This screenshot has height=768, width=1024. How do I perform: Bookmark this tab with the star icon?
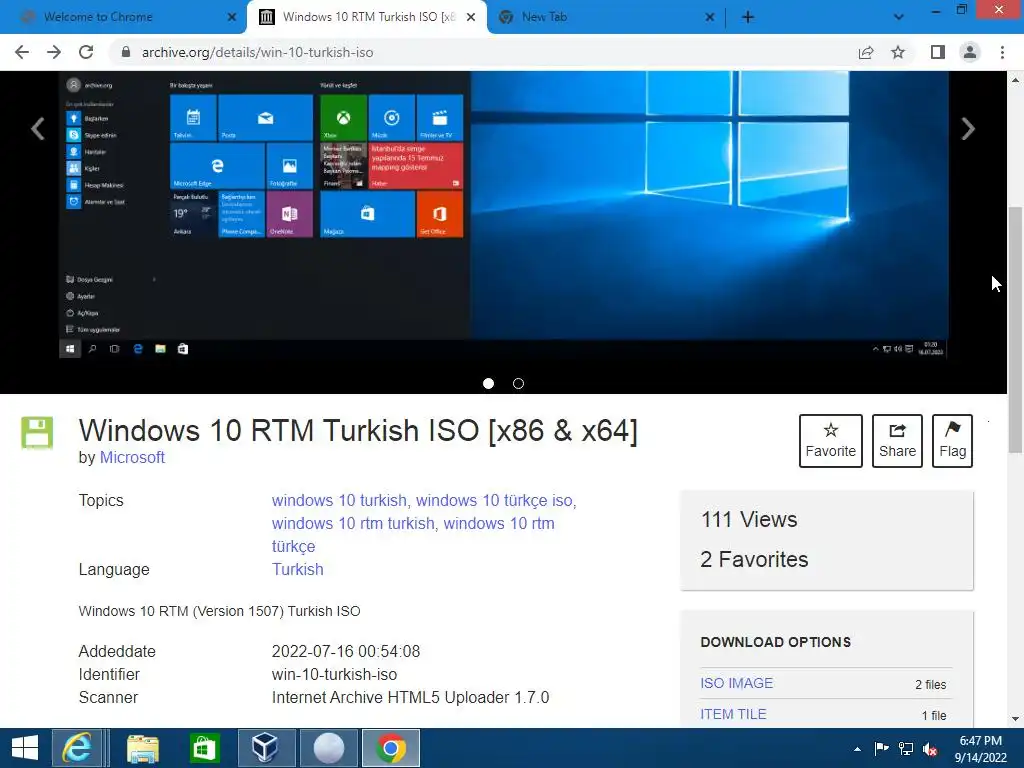(898, 52)
